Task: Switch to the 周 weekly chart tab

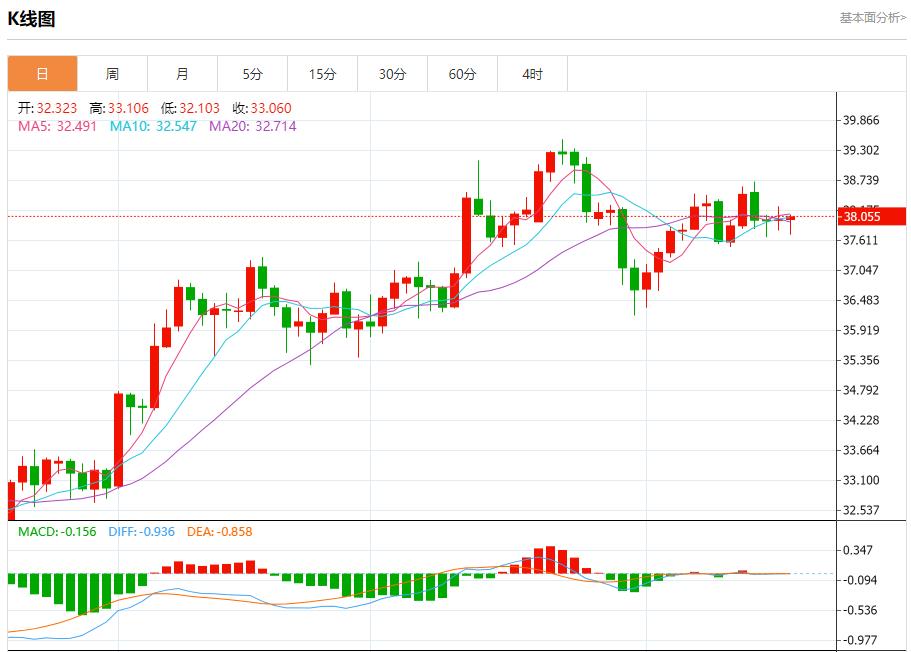Action: pyautogui.click(x=113, y=73)
